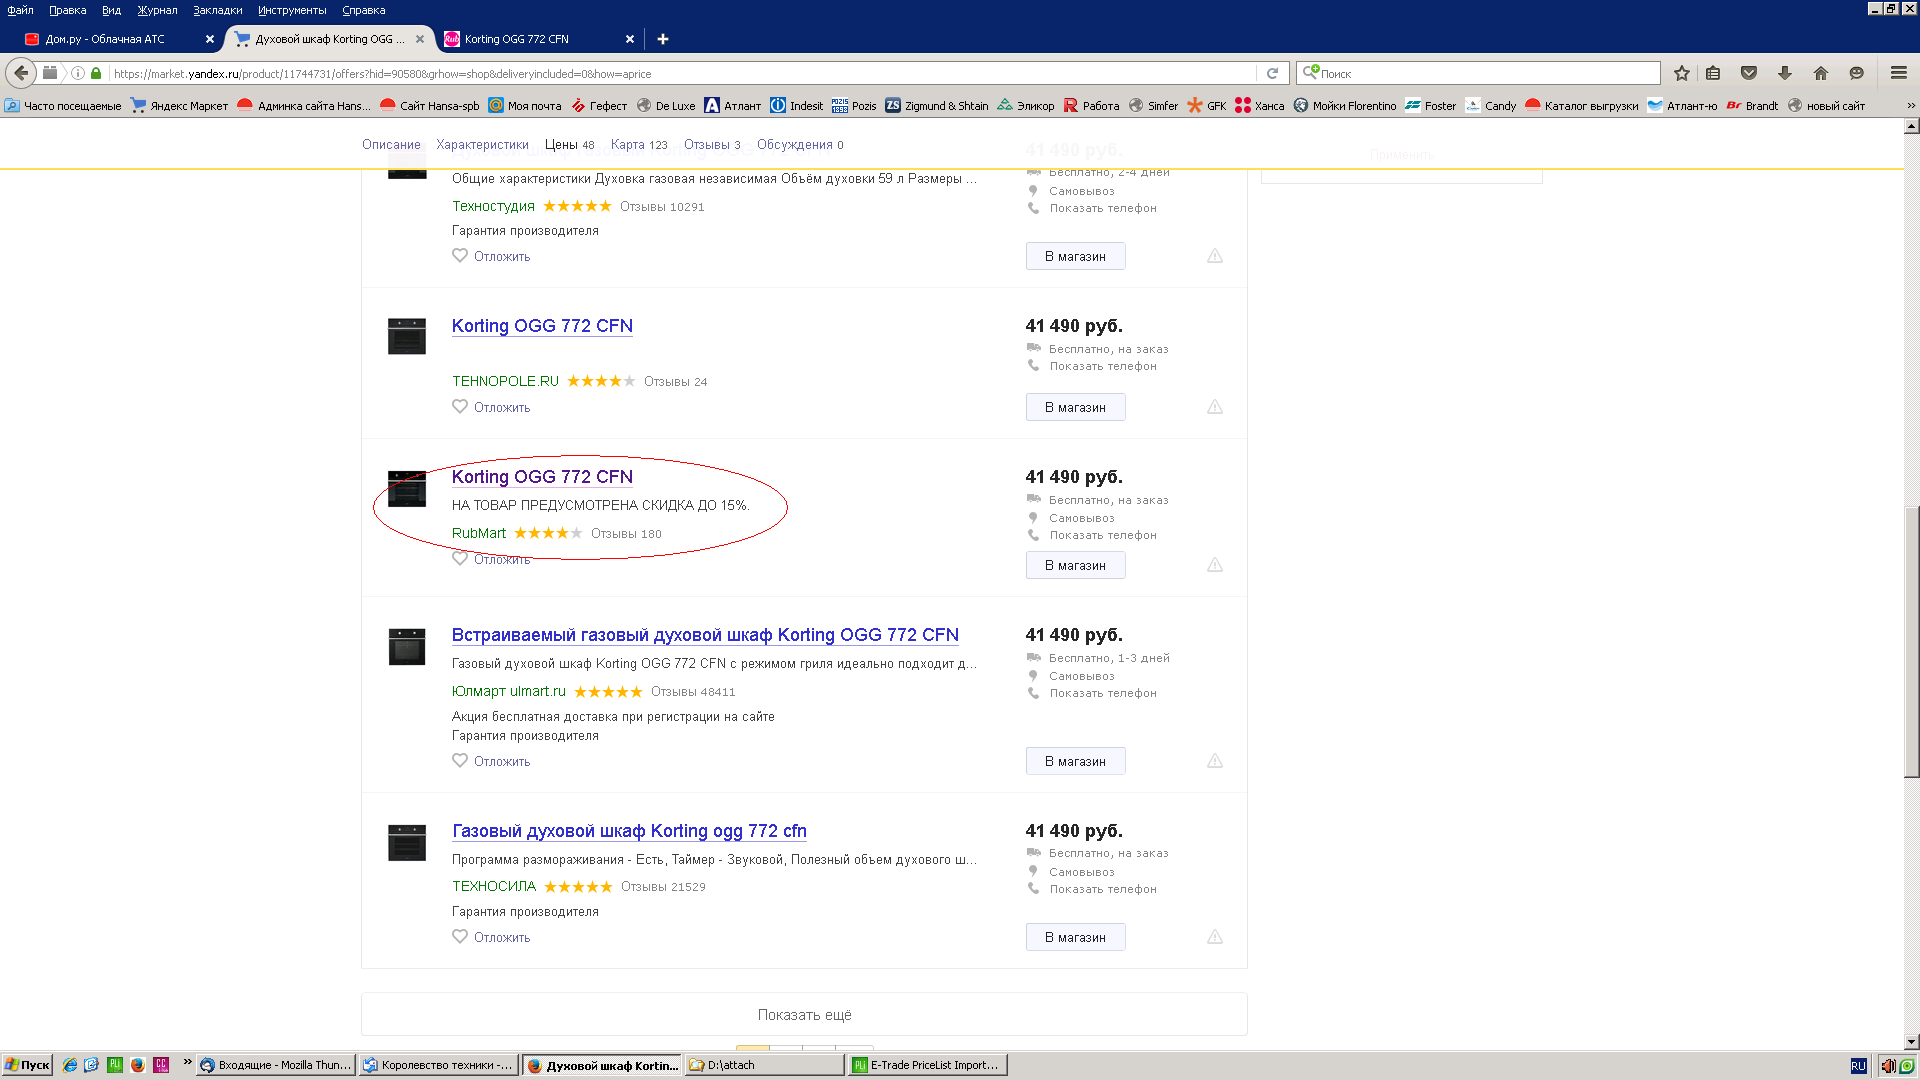This screenshot has height=1080, width=1920.
Task: Go to store for the RubMart offer
Action: (x=1075, y=565)
